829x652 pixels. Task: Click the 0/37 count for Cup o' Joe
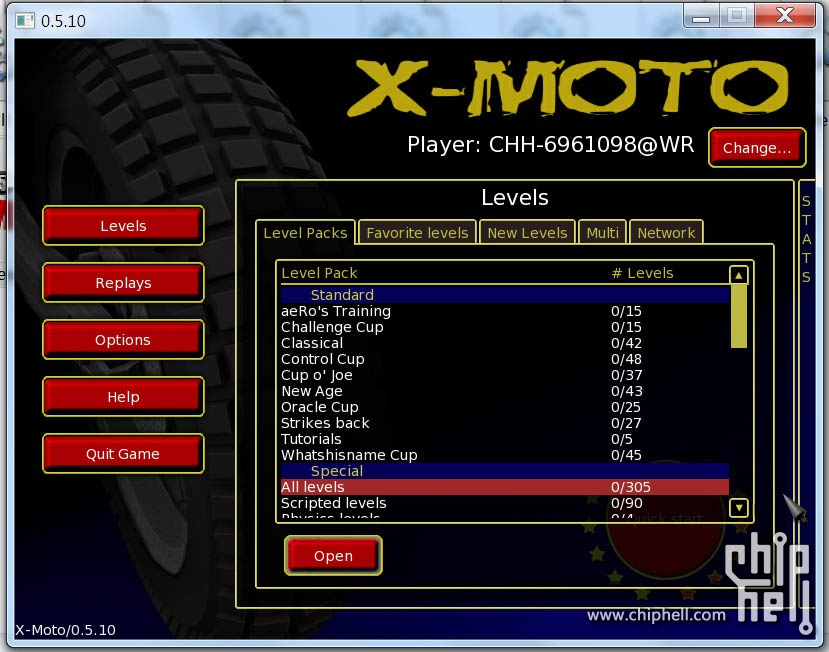[x=627, y=375]
